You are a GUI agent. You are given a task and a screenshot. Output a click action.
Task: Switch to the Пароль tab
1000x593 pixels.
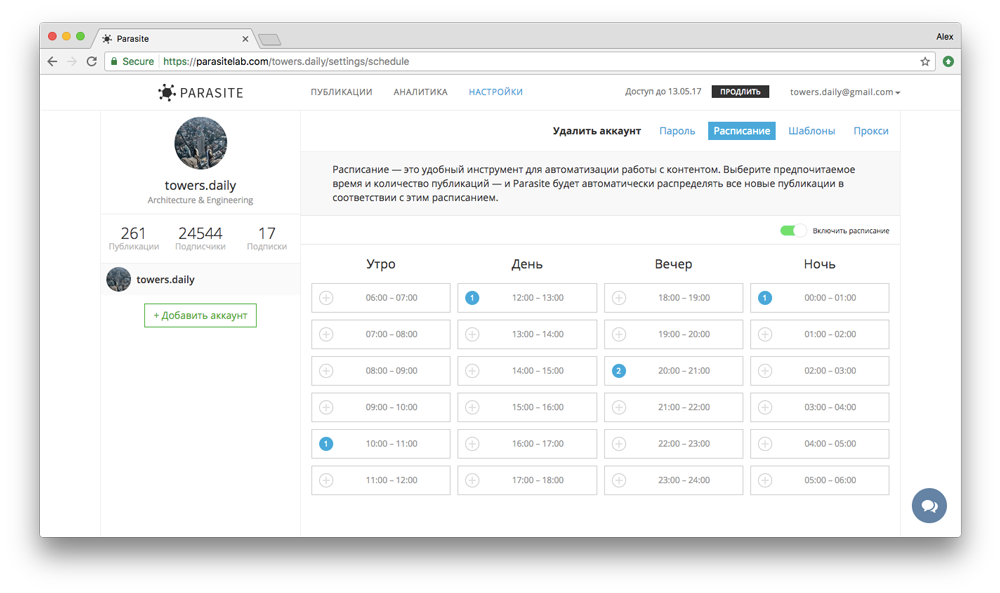click(x=677, y=131)
